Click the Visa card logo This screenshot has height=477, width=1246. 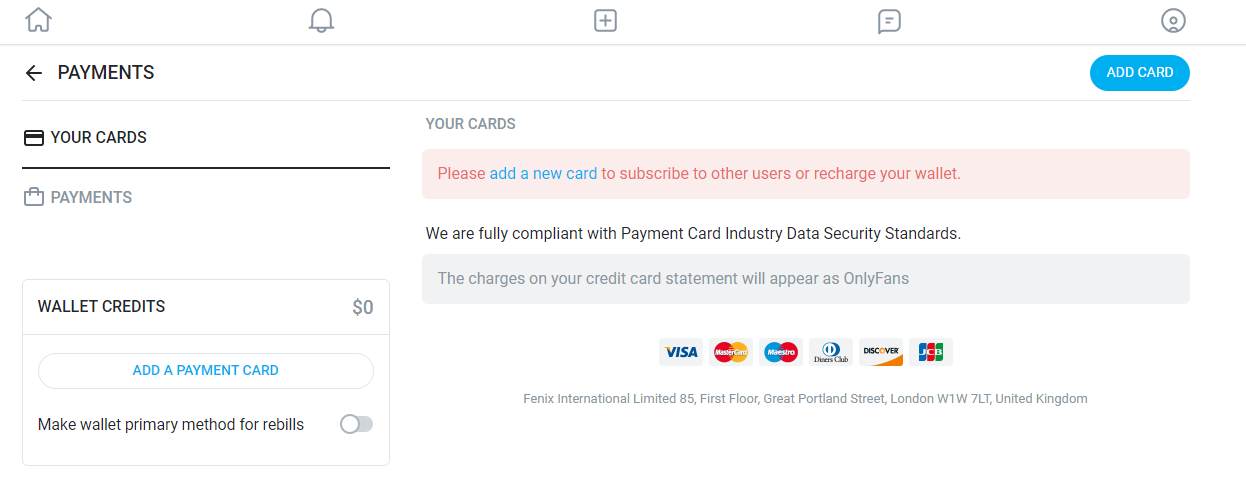(x=681, y=352)
